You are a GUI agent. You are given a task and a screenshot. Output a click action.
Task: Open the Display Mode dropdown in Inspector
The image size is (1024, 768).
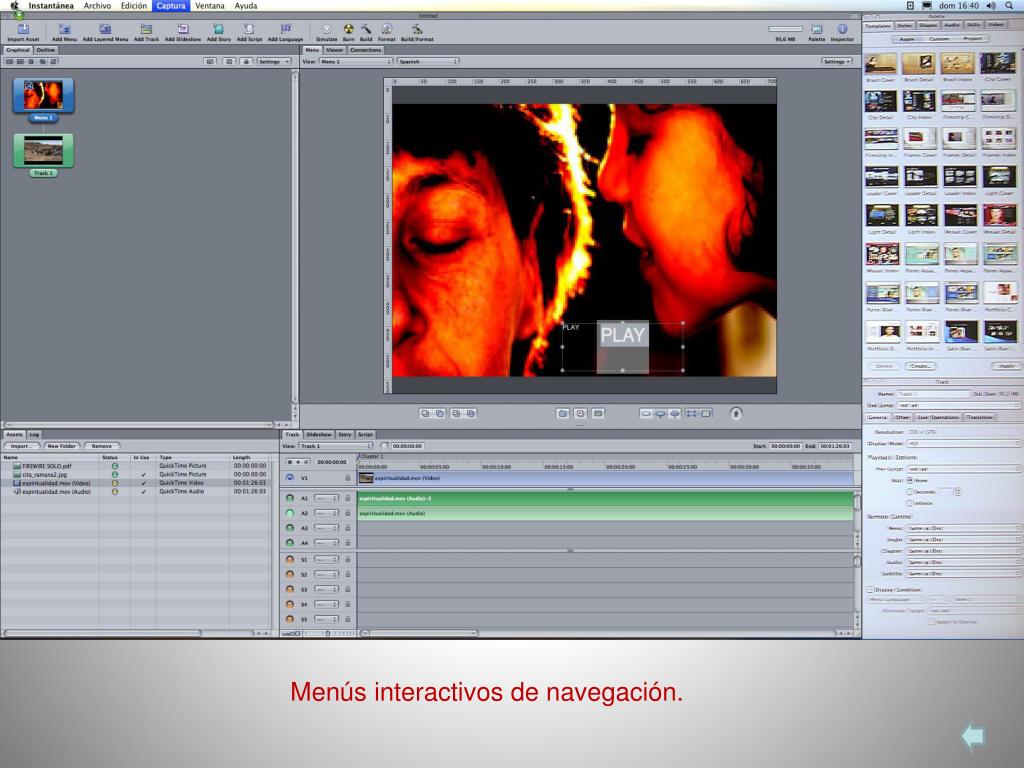[963, 443]
